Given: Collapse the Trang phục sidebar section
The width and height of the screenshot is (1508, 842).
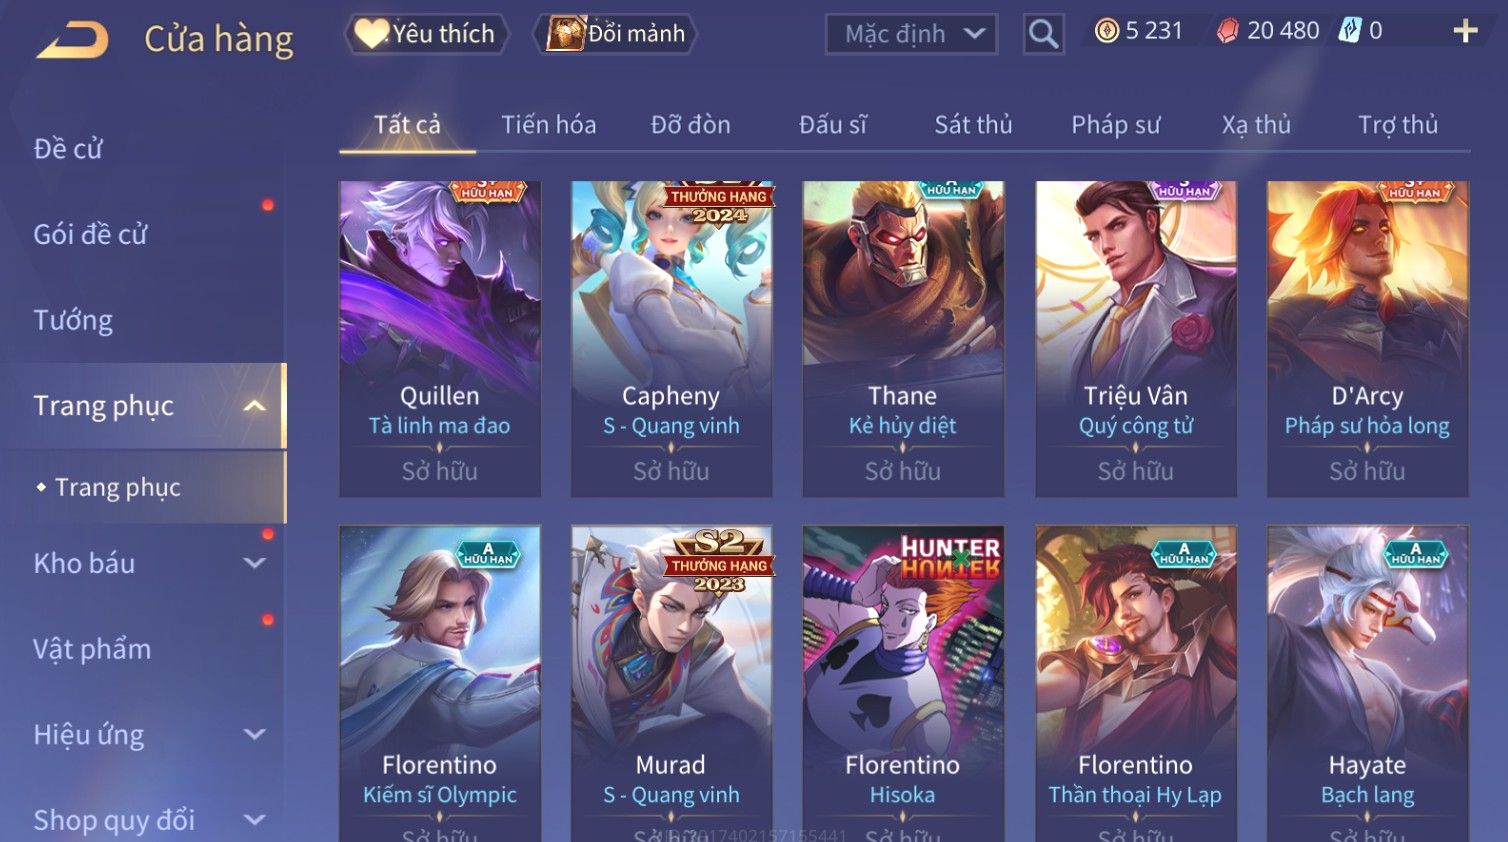Looking at the screenshot, I should pyautogui.click(x=254, y=406).
